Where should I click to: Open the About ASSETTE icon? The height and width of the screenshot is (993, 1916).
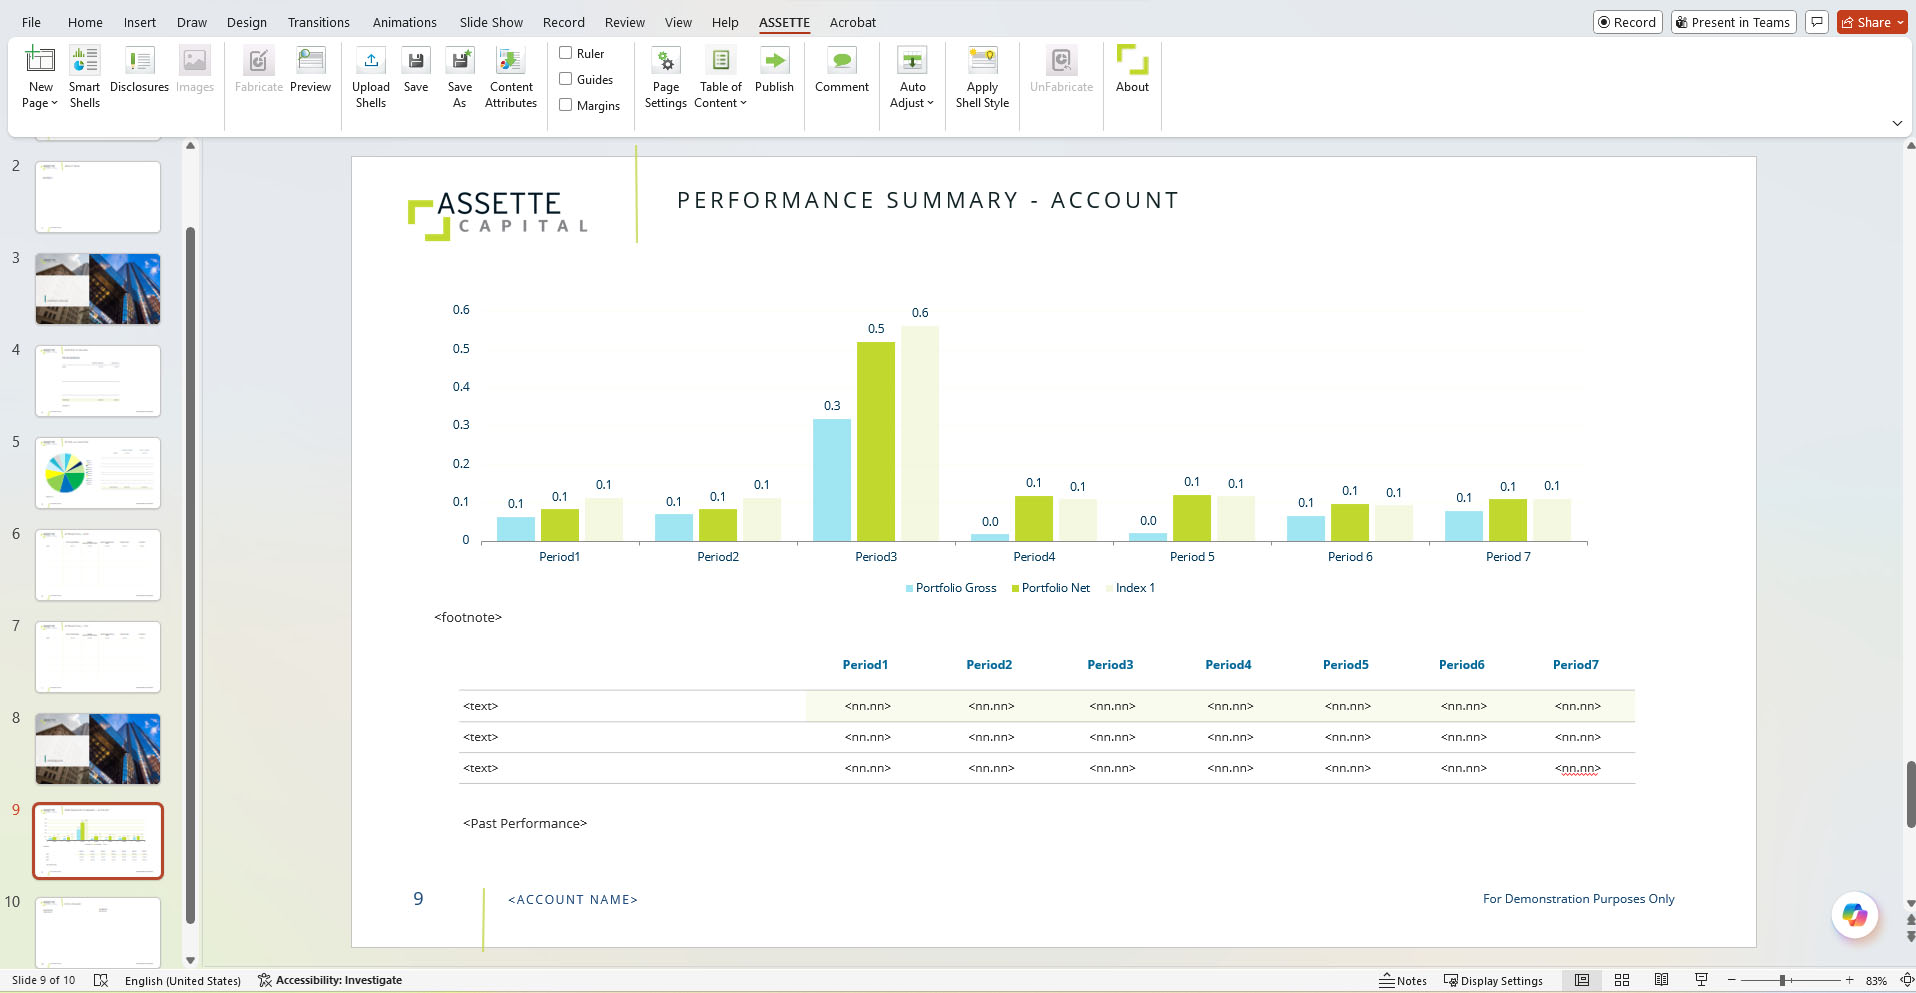click(x=1132, y=62)
